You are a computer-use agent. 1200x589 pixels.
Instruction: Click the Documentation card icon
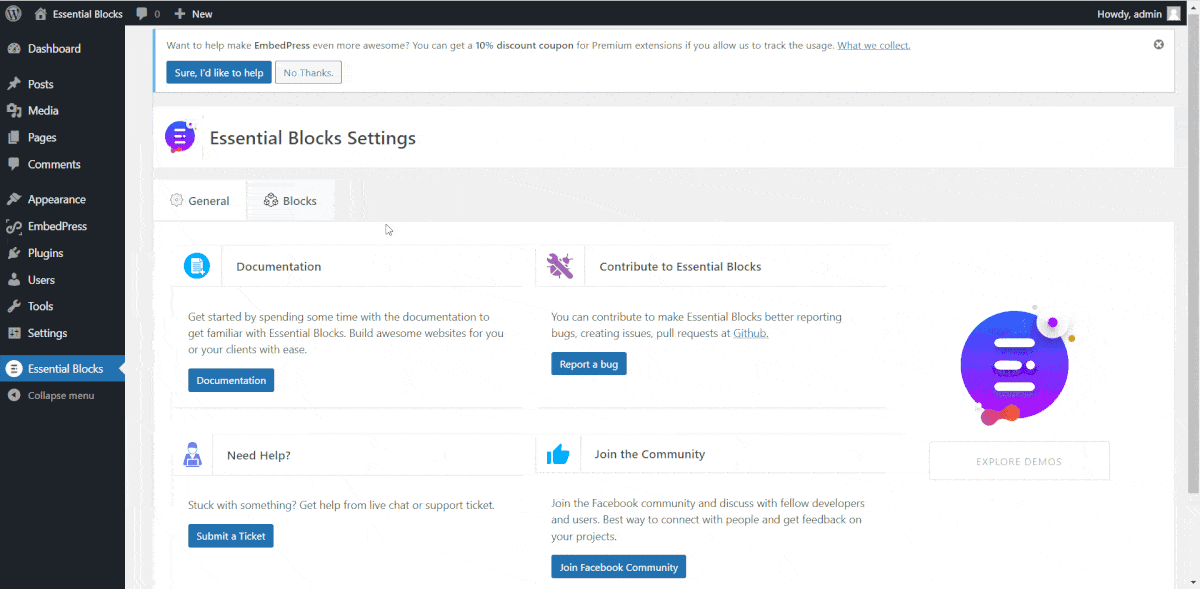197,266
